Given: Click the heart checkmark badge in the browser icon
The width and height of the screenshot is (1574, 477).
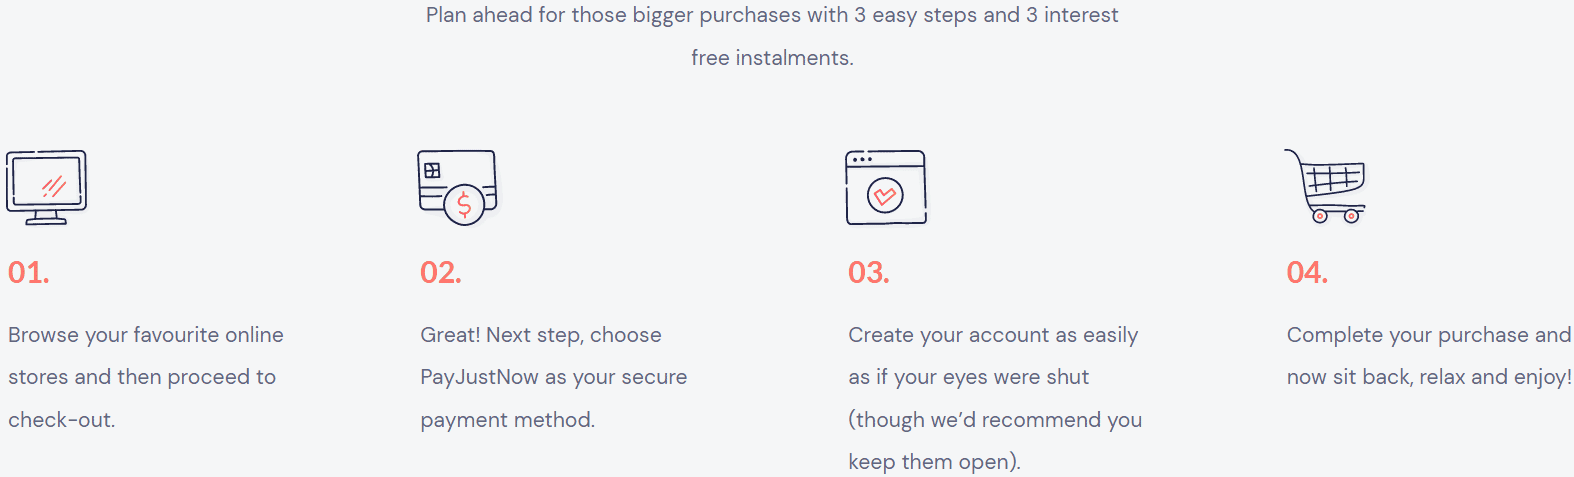Looking at the screenshot, I should 885,195.
